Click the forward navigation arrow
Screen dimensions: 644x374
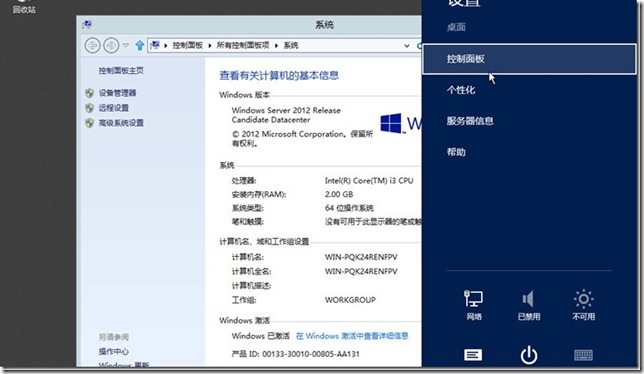111,45
